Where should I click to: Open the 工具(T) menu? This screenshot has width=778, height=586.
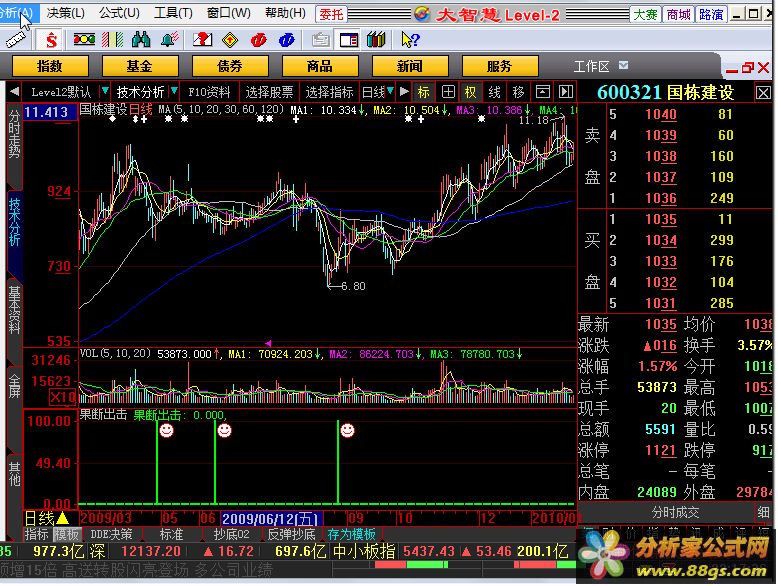point(173,13)
